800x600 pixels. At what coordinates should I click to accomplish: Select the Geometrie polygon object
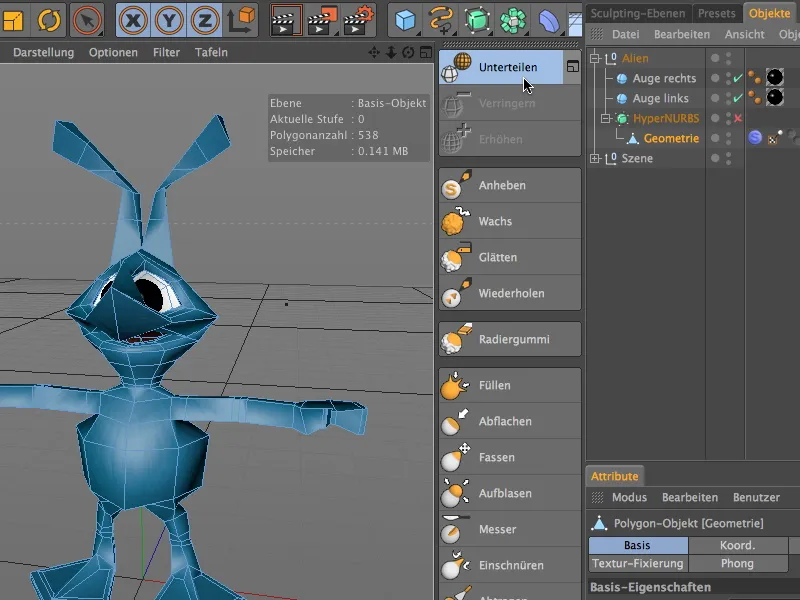[671, 138]
